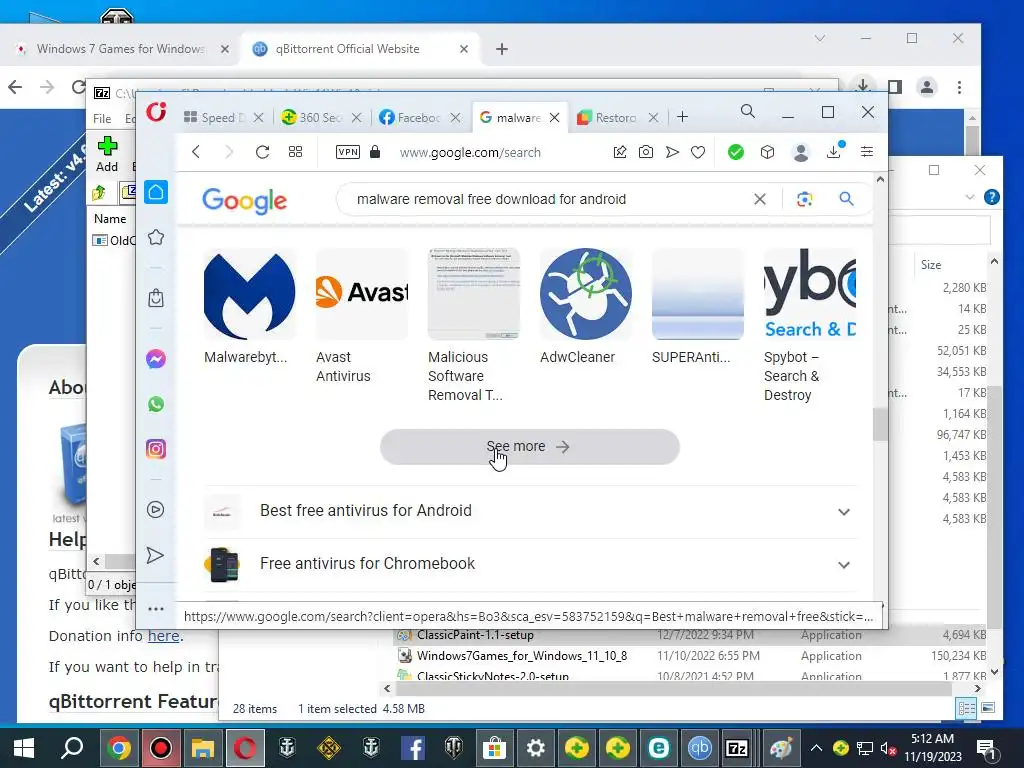Show hidden system tray icons
1024x768 pixels.
point(816,748)
